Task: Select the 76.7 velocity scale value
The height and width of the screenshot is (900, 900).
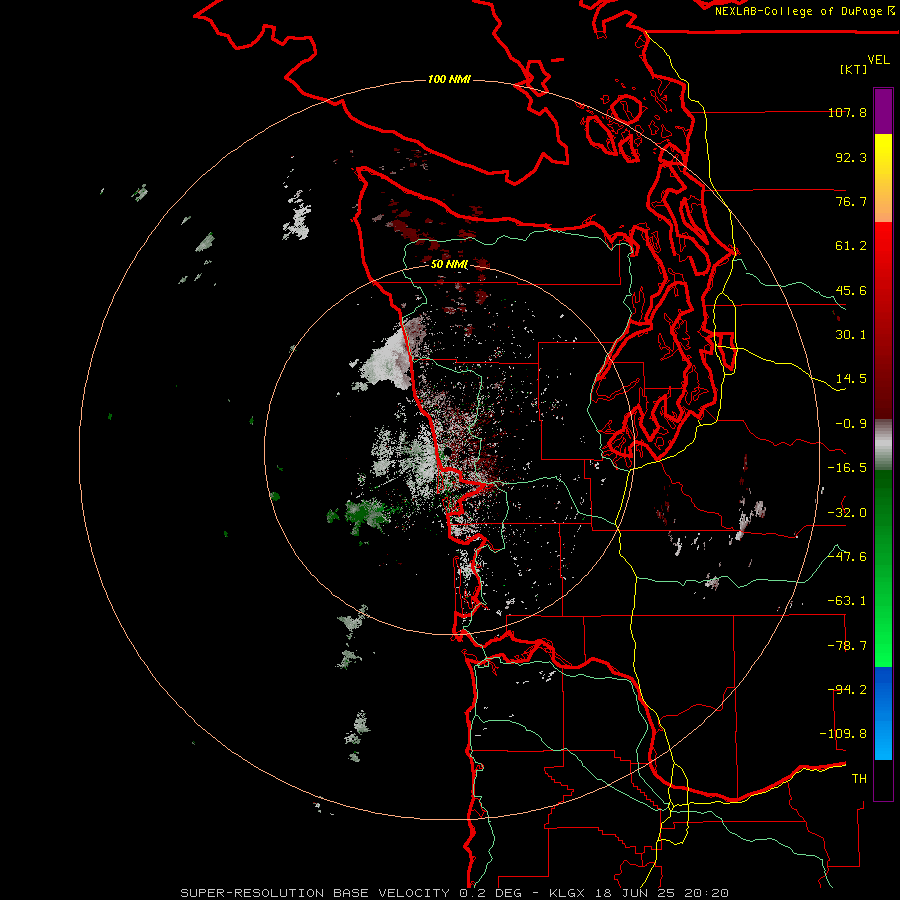Action: pyautogui.click(x=851, y=201)
